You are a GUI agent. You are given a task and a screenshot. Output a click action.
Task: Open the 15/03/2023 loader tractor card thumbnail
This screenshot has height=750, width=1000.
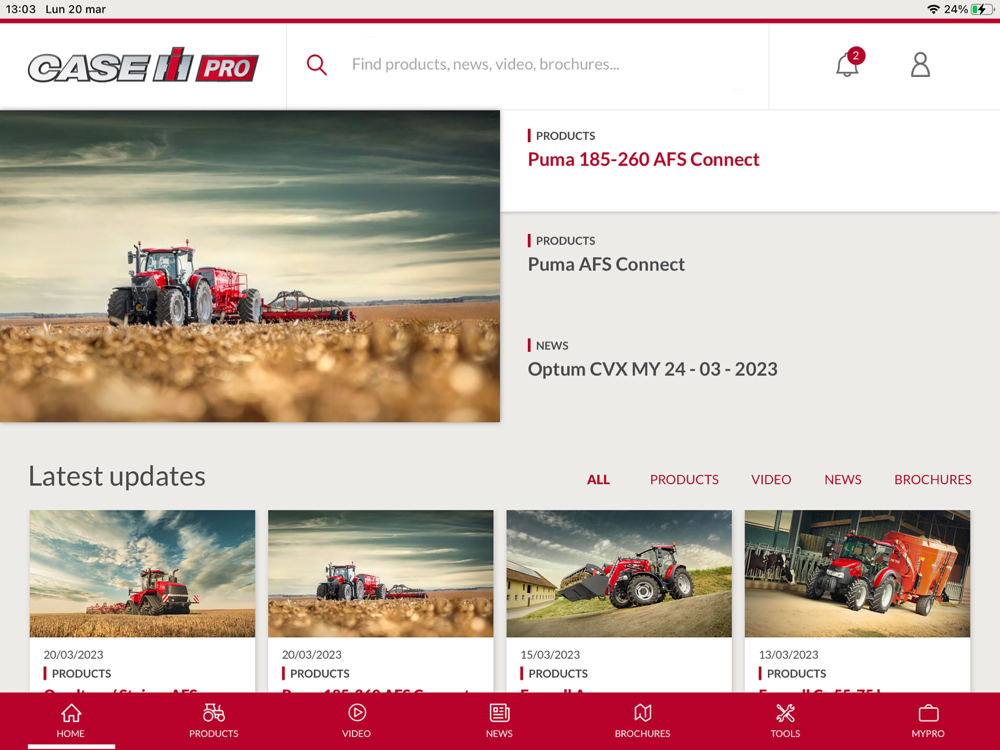point(619,573)
